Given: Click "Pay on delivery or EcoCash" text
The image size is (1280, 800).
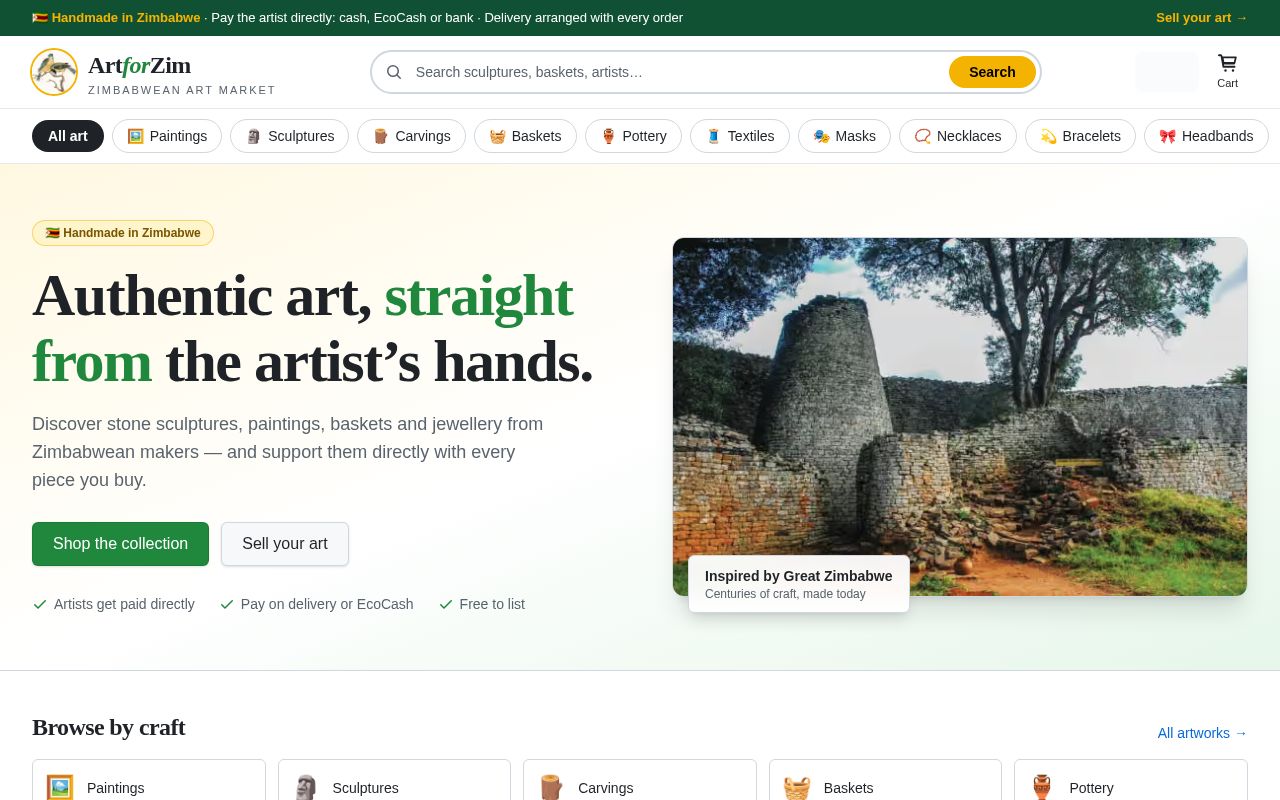Looking at the screenshot, I should (327, 604).
